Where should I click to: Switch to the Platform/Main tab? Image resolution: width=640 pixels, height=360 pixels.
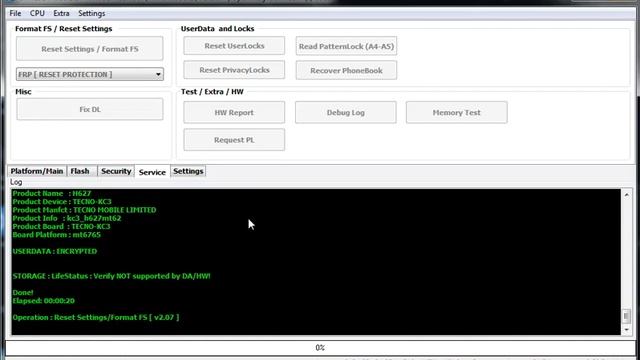coord(37,171)
